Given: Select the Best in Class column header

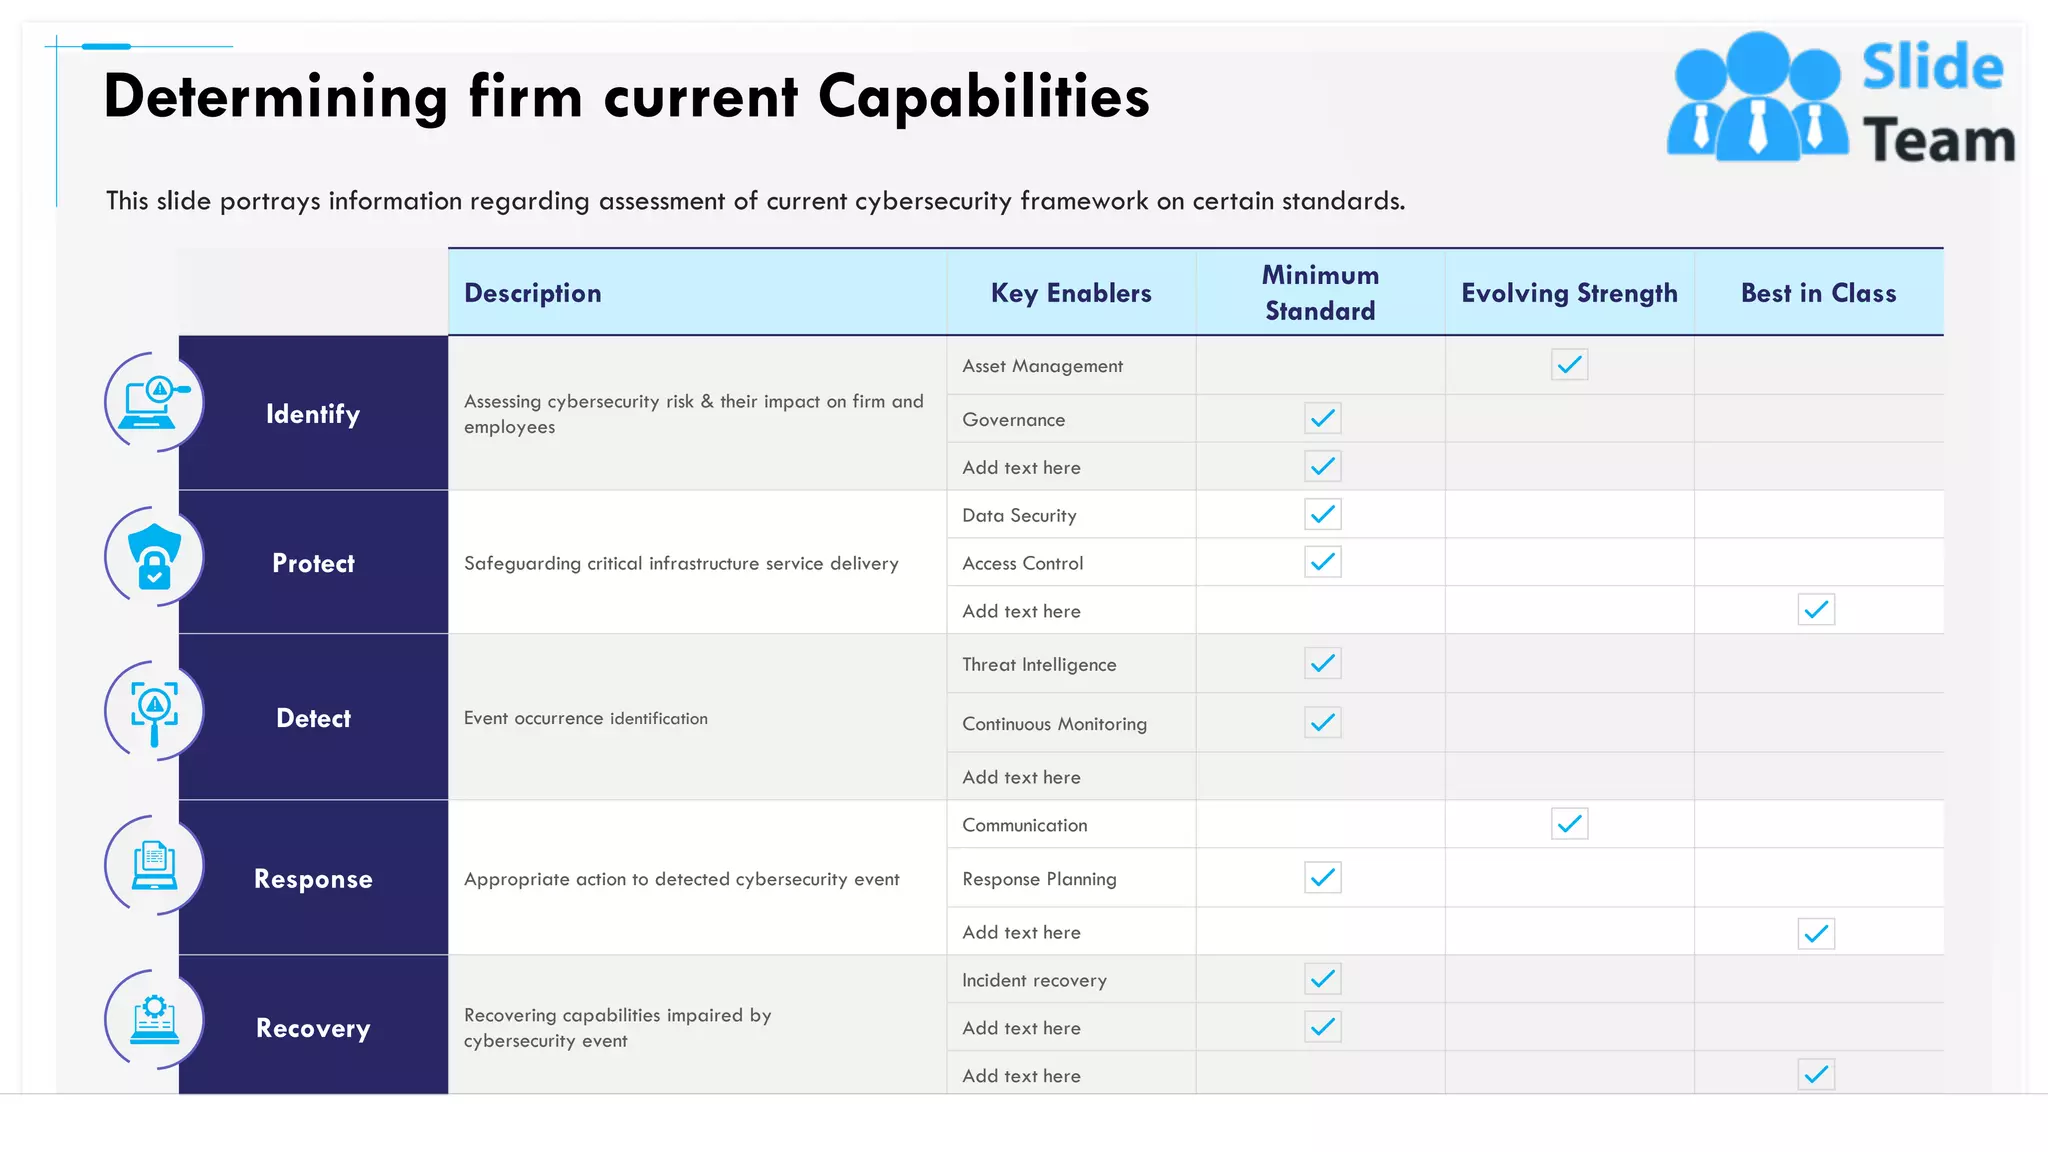Looking at the screenshot, I should pos(1818,293).
